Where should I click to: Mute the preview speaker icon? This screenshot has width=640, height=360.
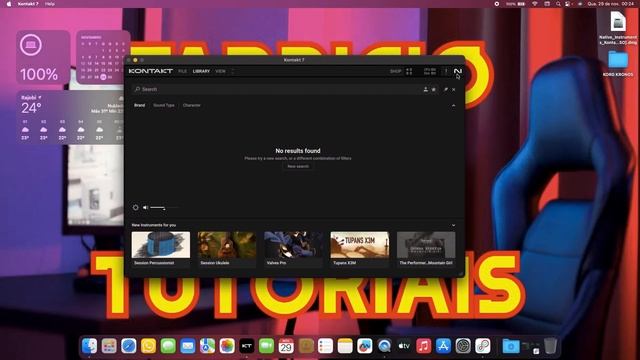(145, 207)
